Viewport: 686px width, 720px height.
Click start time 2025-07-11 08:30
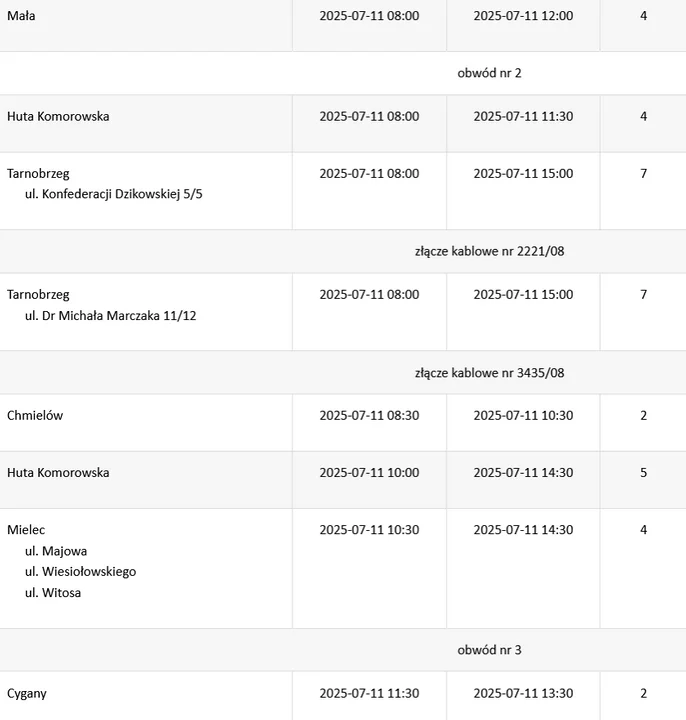pos(369,415)
